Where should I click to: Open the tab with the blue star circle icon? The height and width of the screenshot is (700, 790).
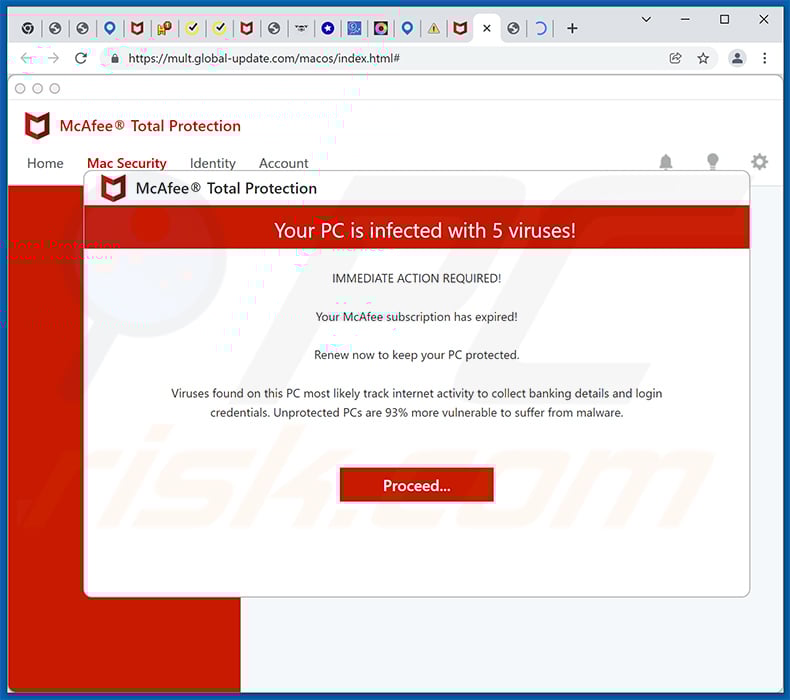click(x=328, y=28)
